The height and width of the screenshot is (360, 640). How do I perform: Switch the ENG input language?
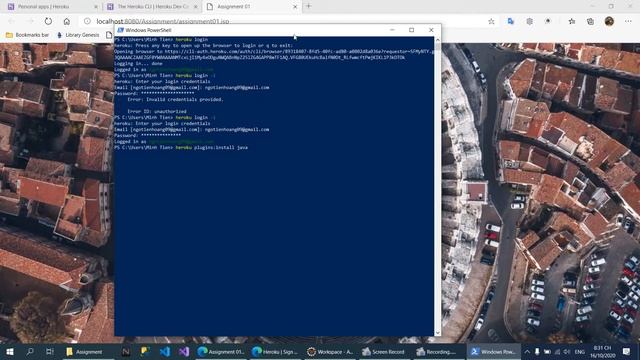click(580, 351)
